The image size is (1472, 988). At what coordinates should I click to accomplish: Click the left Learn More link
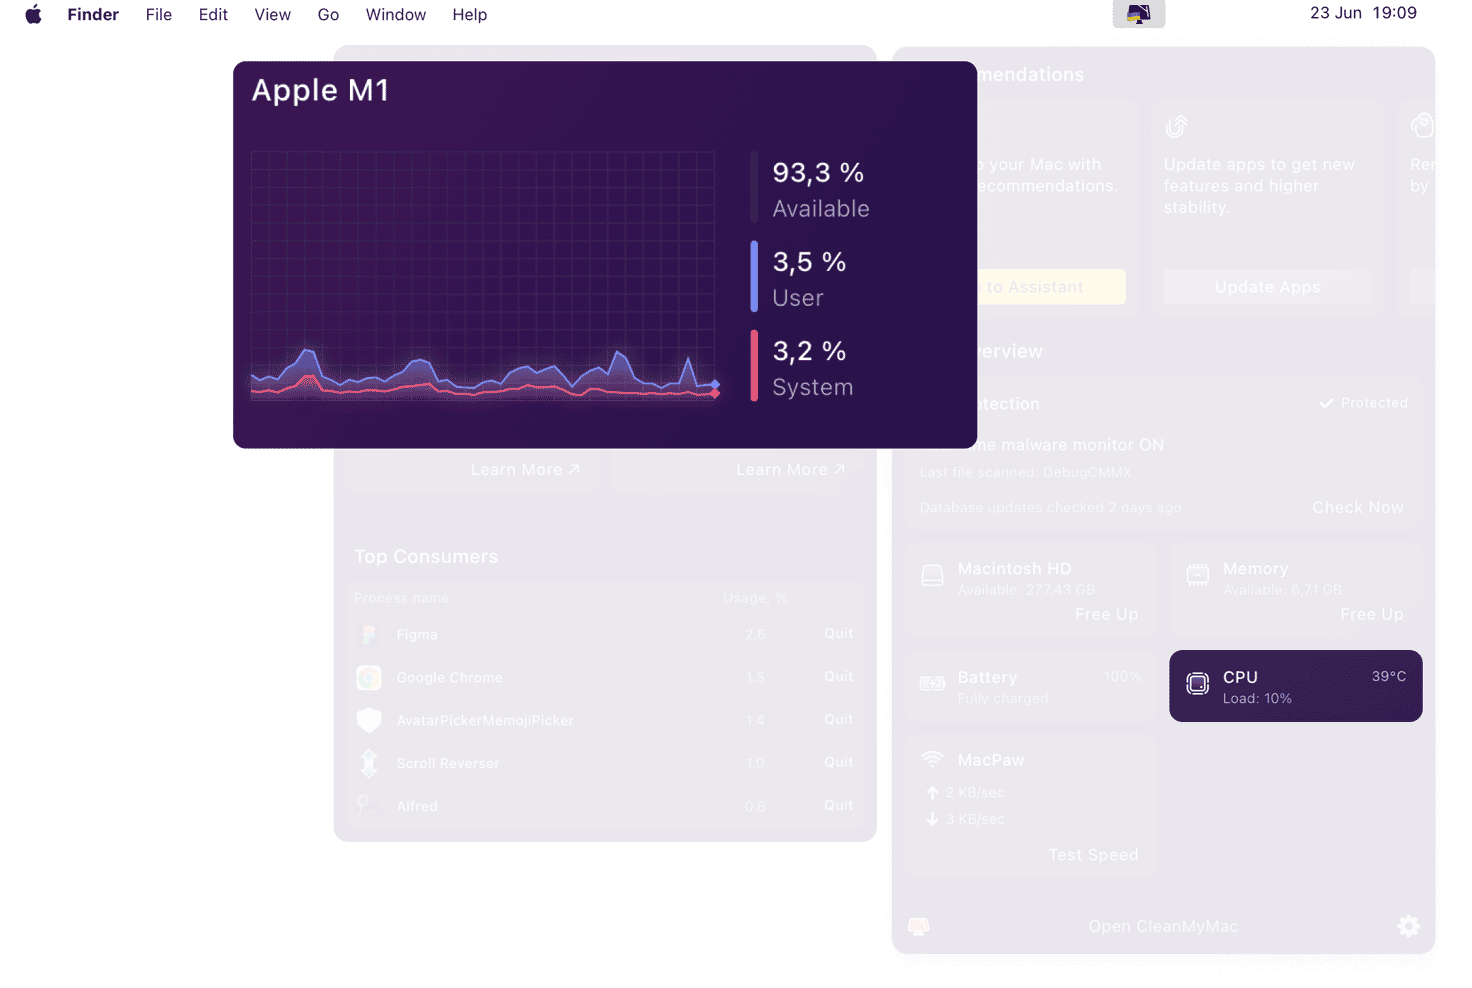coord(525,469)
